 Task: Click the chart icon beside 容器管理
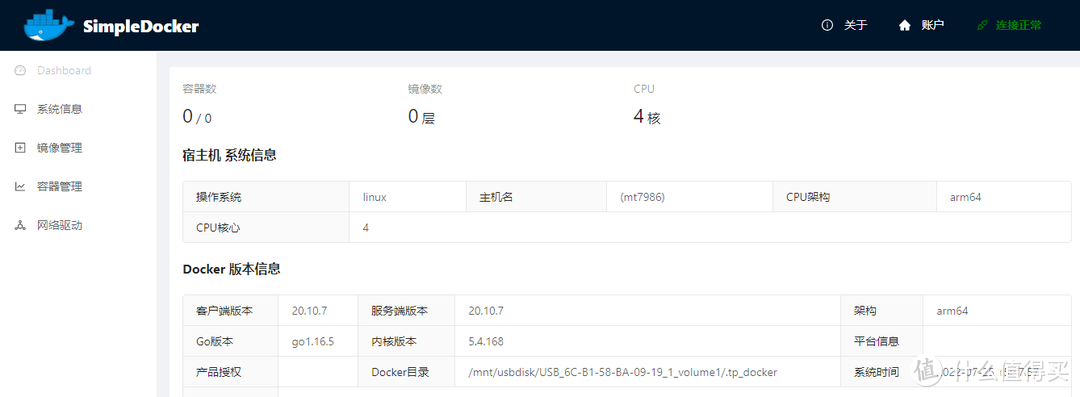[20, 187]
